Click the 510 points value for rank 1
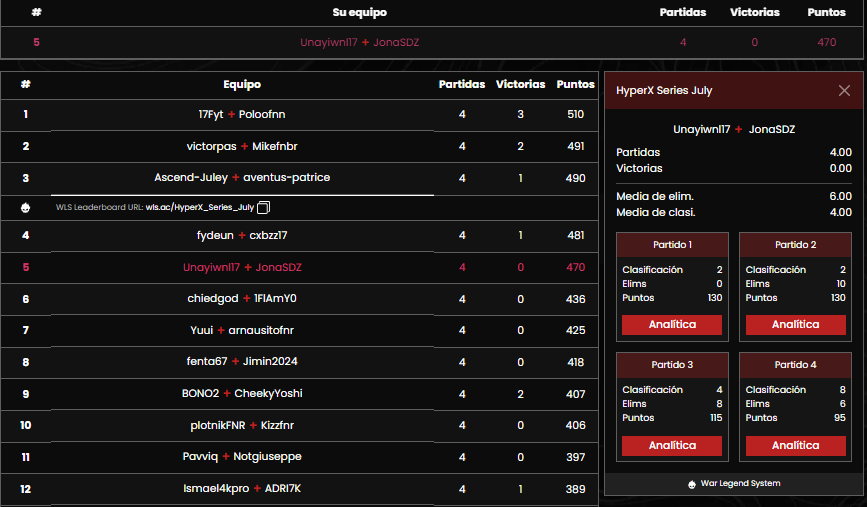867x507 pixels. click(x=575, y=114)
